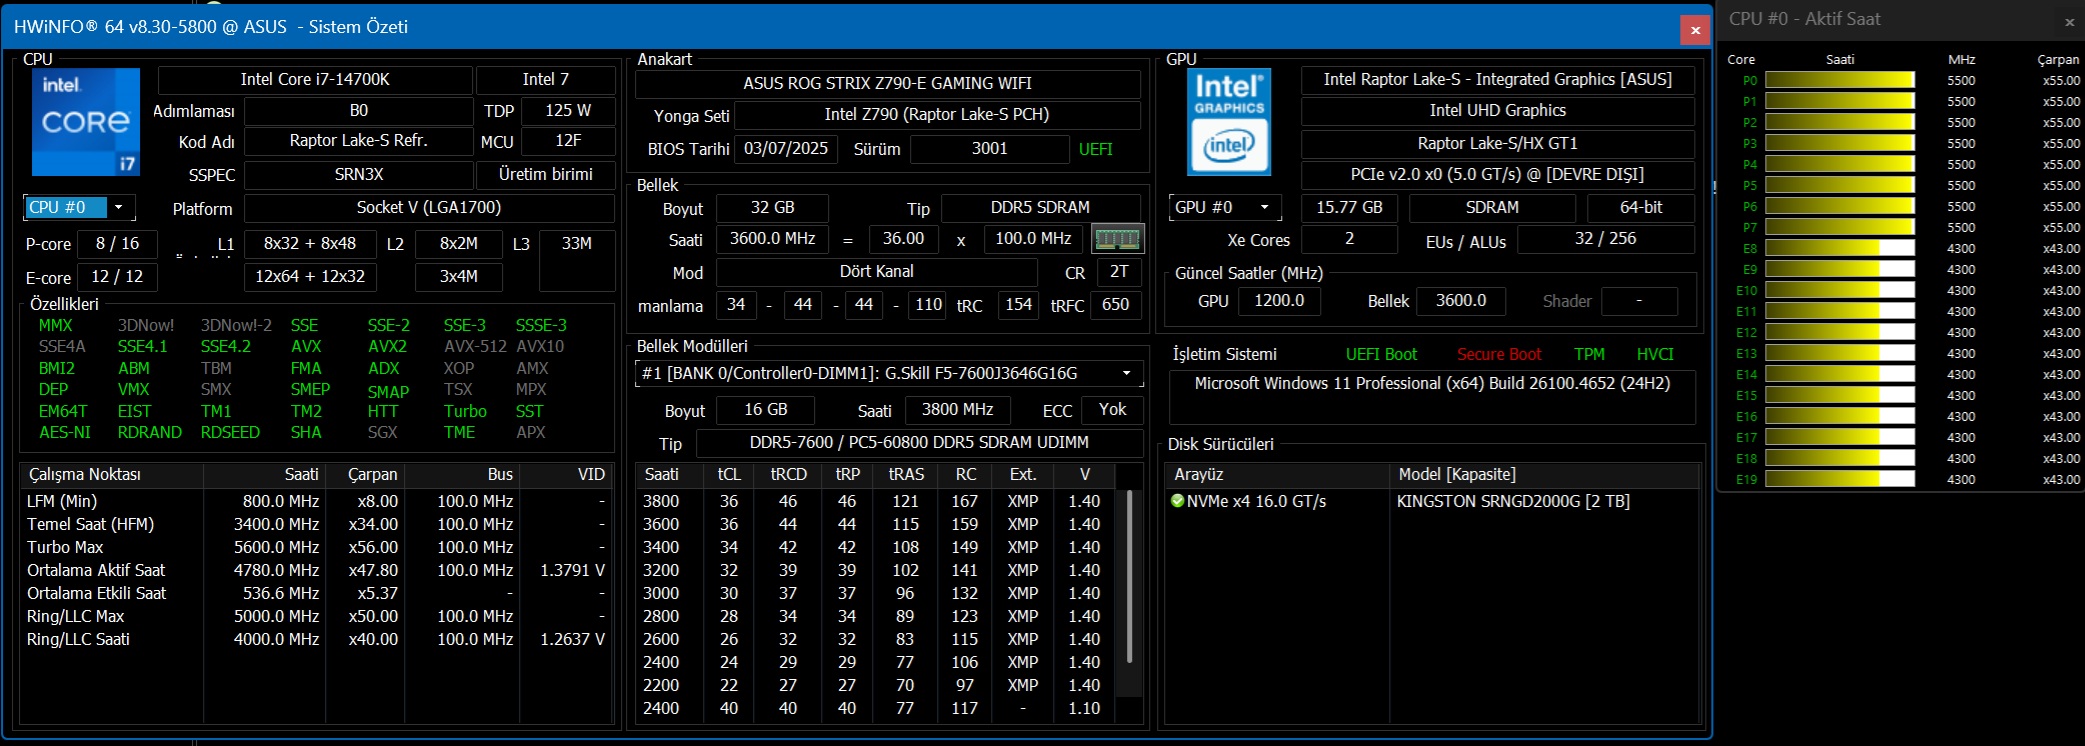Viewport: 2085px width, 746px height.
Task: Close the HWiNFO Sistem Özeti window
Action: point(1695,30)
